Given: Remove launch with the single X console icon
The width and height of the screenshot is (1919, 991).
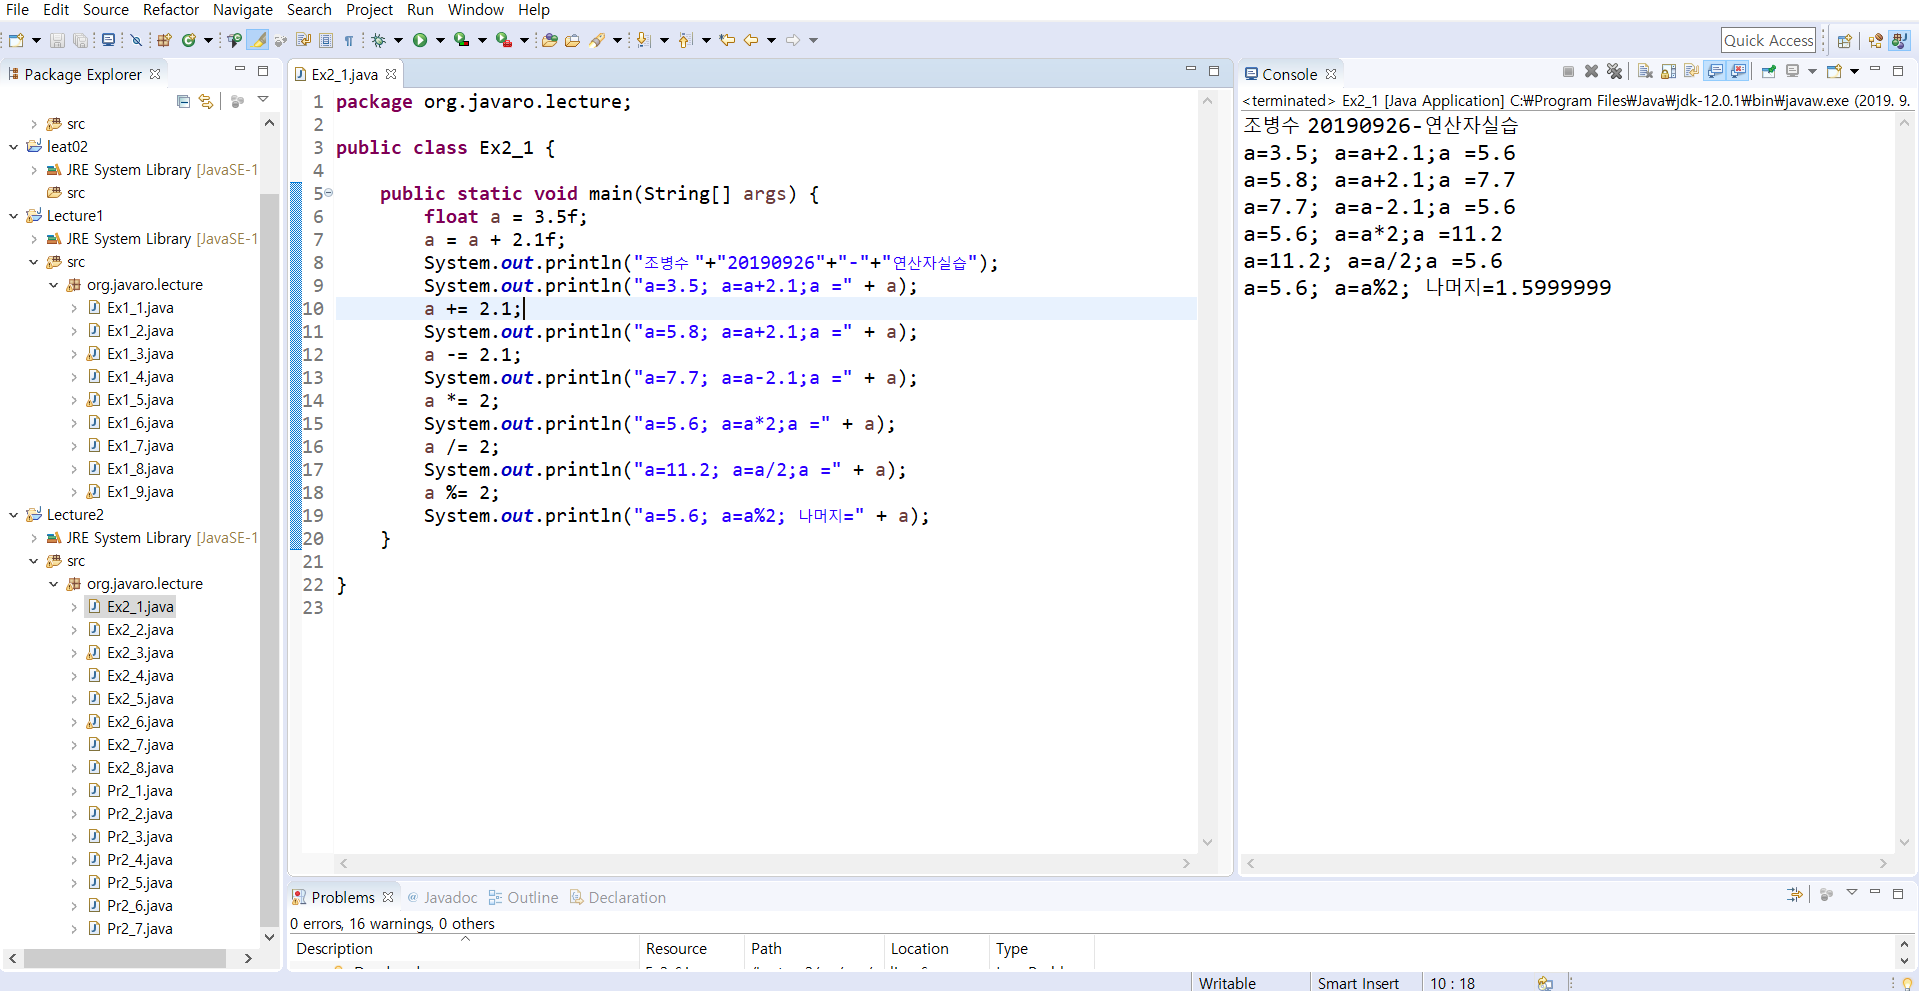Looking at the screenshot, I should [x=1591, y=71].
